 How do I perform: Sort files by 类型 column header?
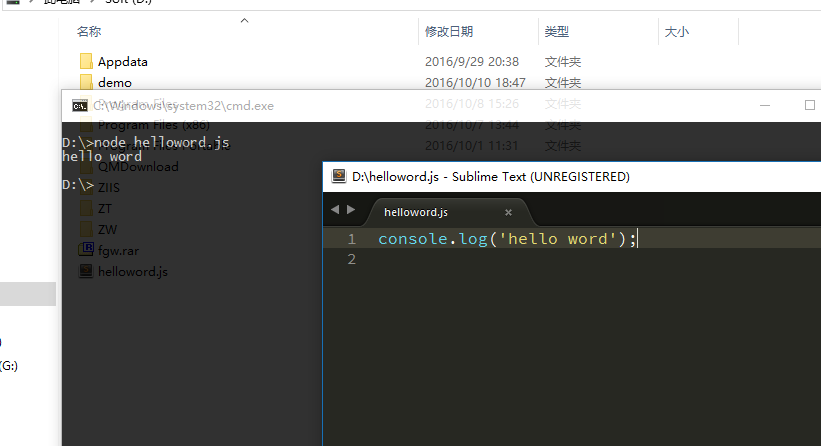[557, 32]
